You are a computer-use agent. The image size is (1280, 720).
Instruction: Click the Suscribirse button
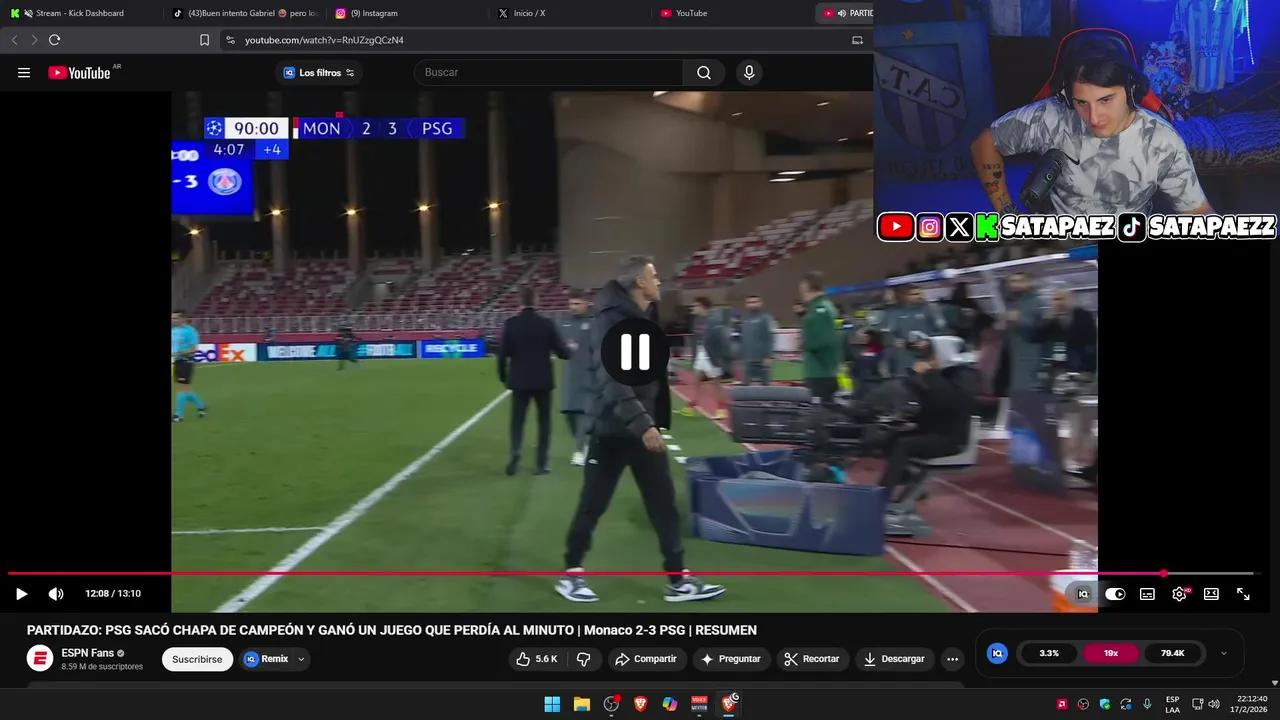[197, 659]
